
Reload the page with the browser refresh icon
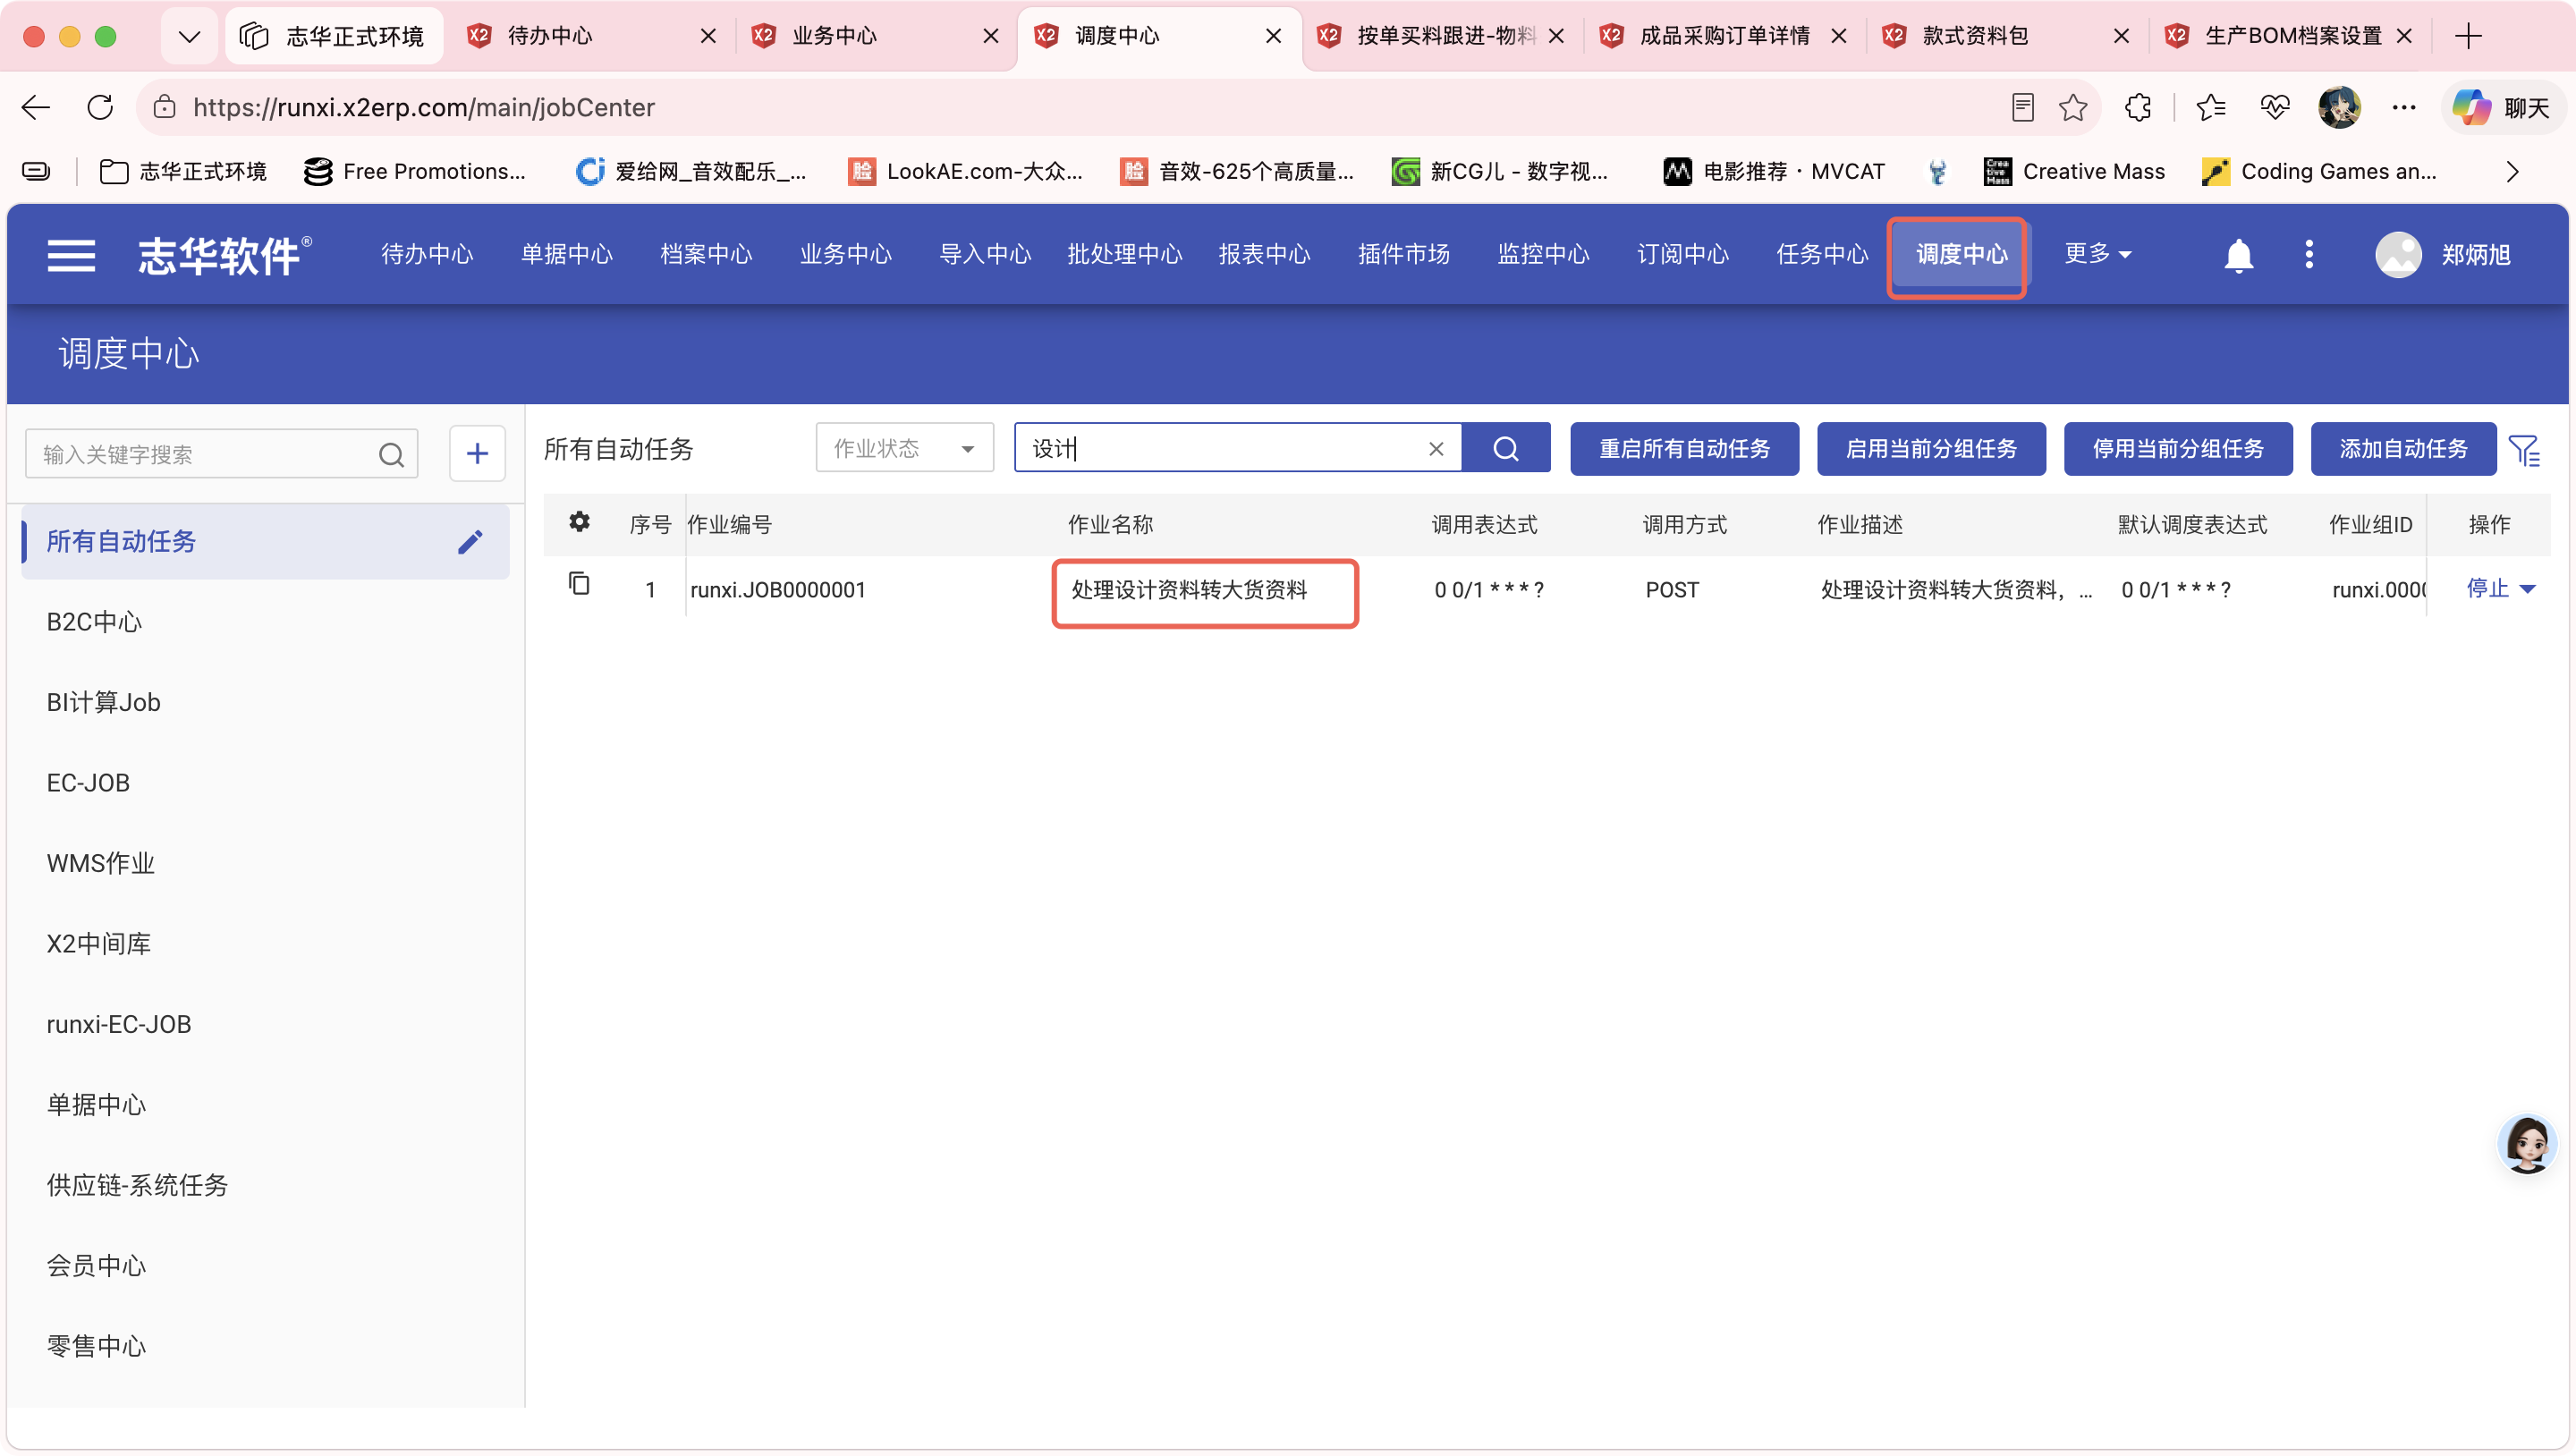tap(100, 107)
